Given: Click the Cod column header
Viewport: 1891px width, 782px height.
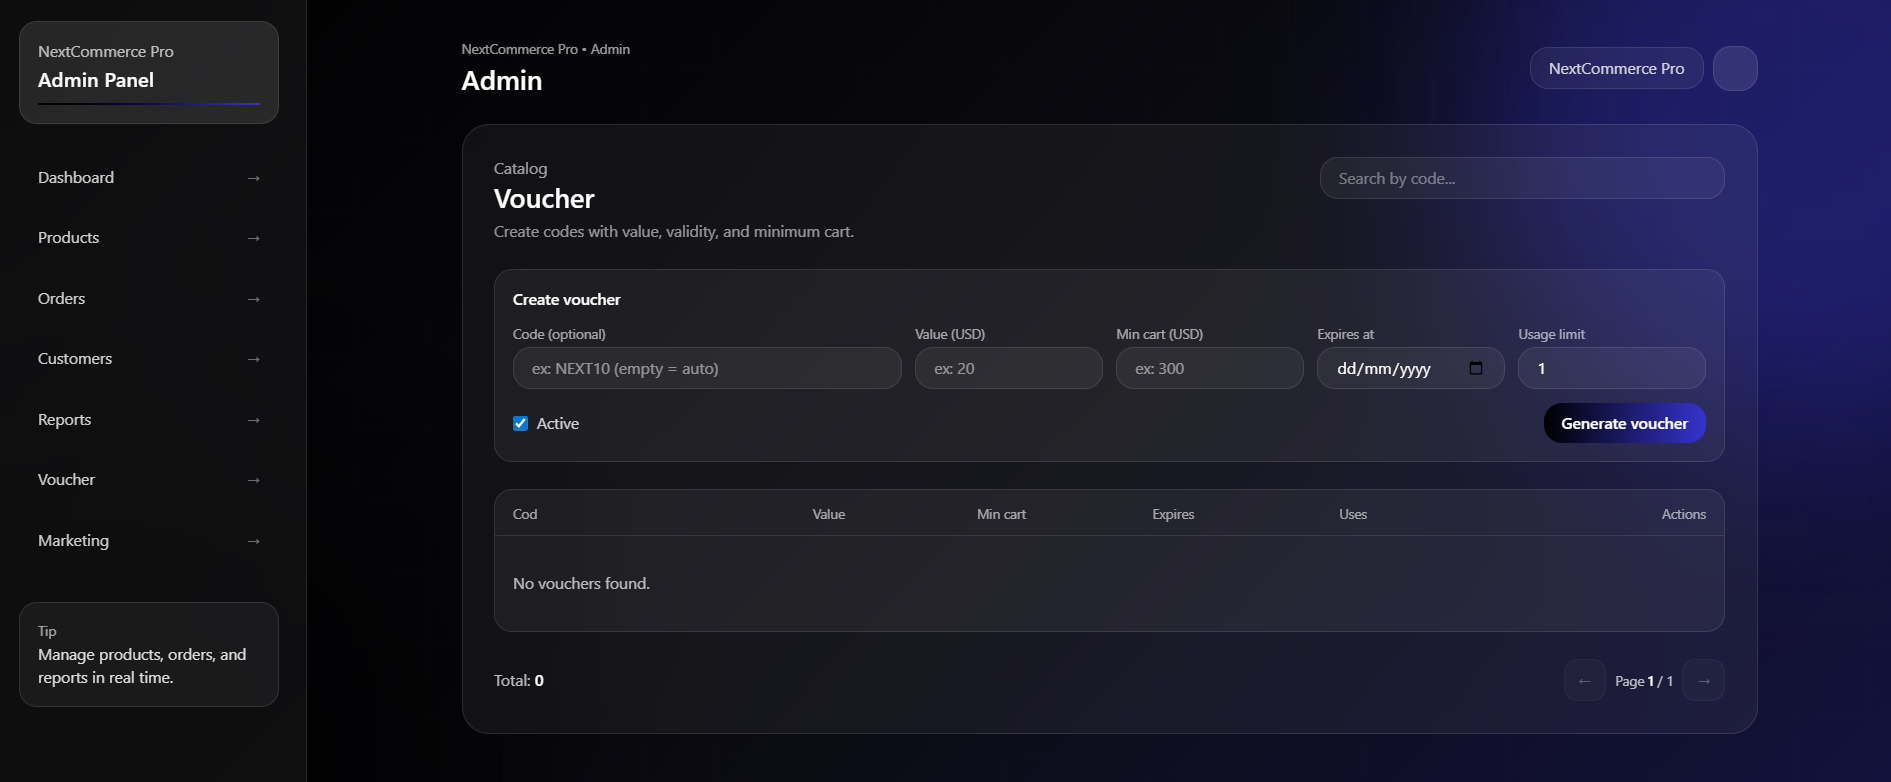Looking at the screenshot, I should pos(525,514).
